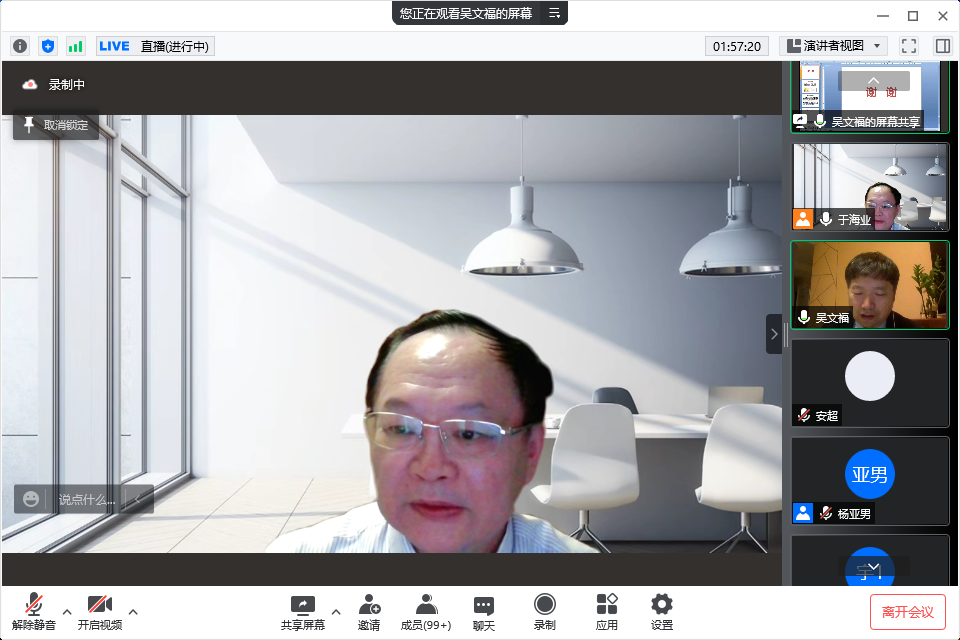The width and height of the screenshot is (960, 640).
Task: Open the meeting info icon
Action: pos(20,46)
